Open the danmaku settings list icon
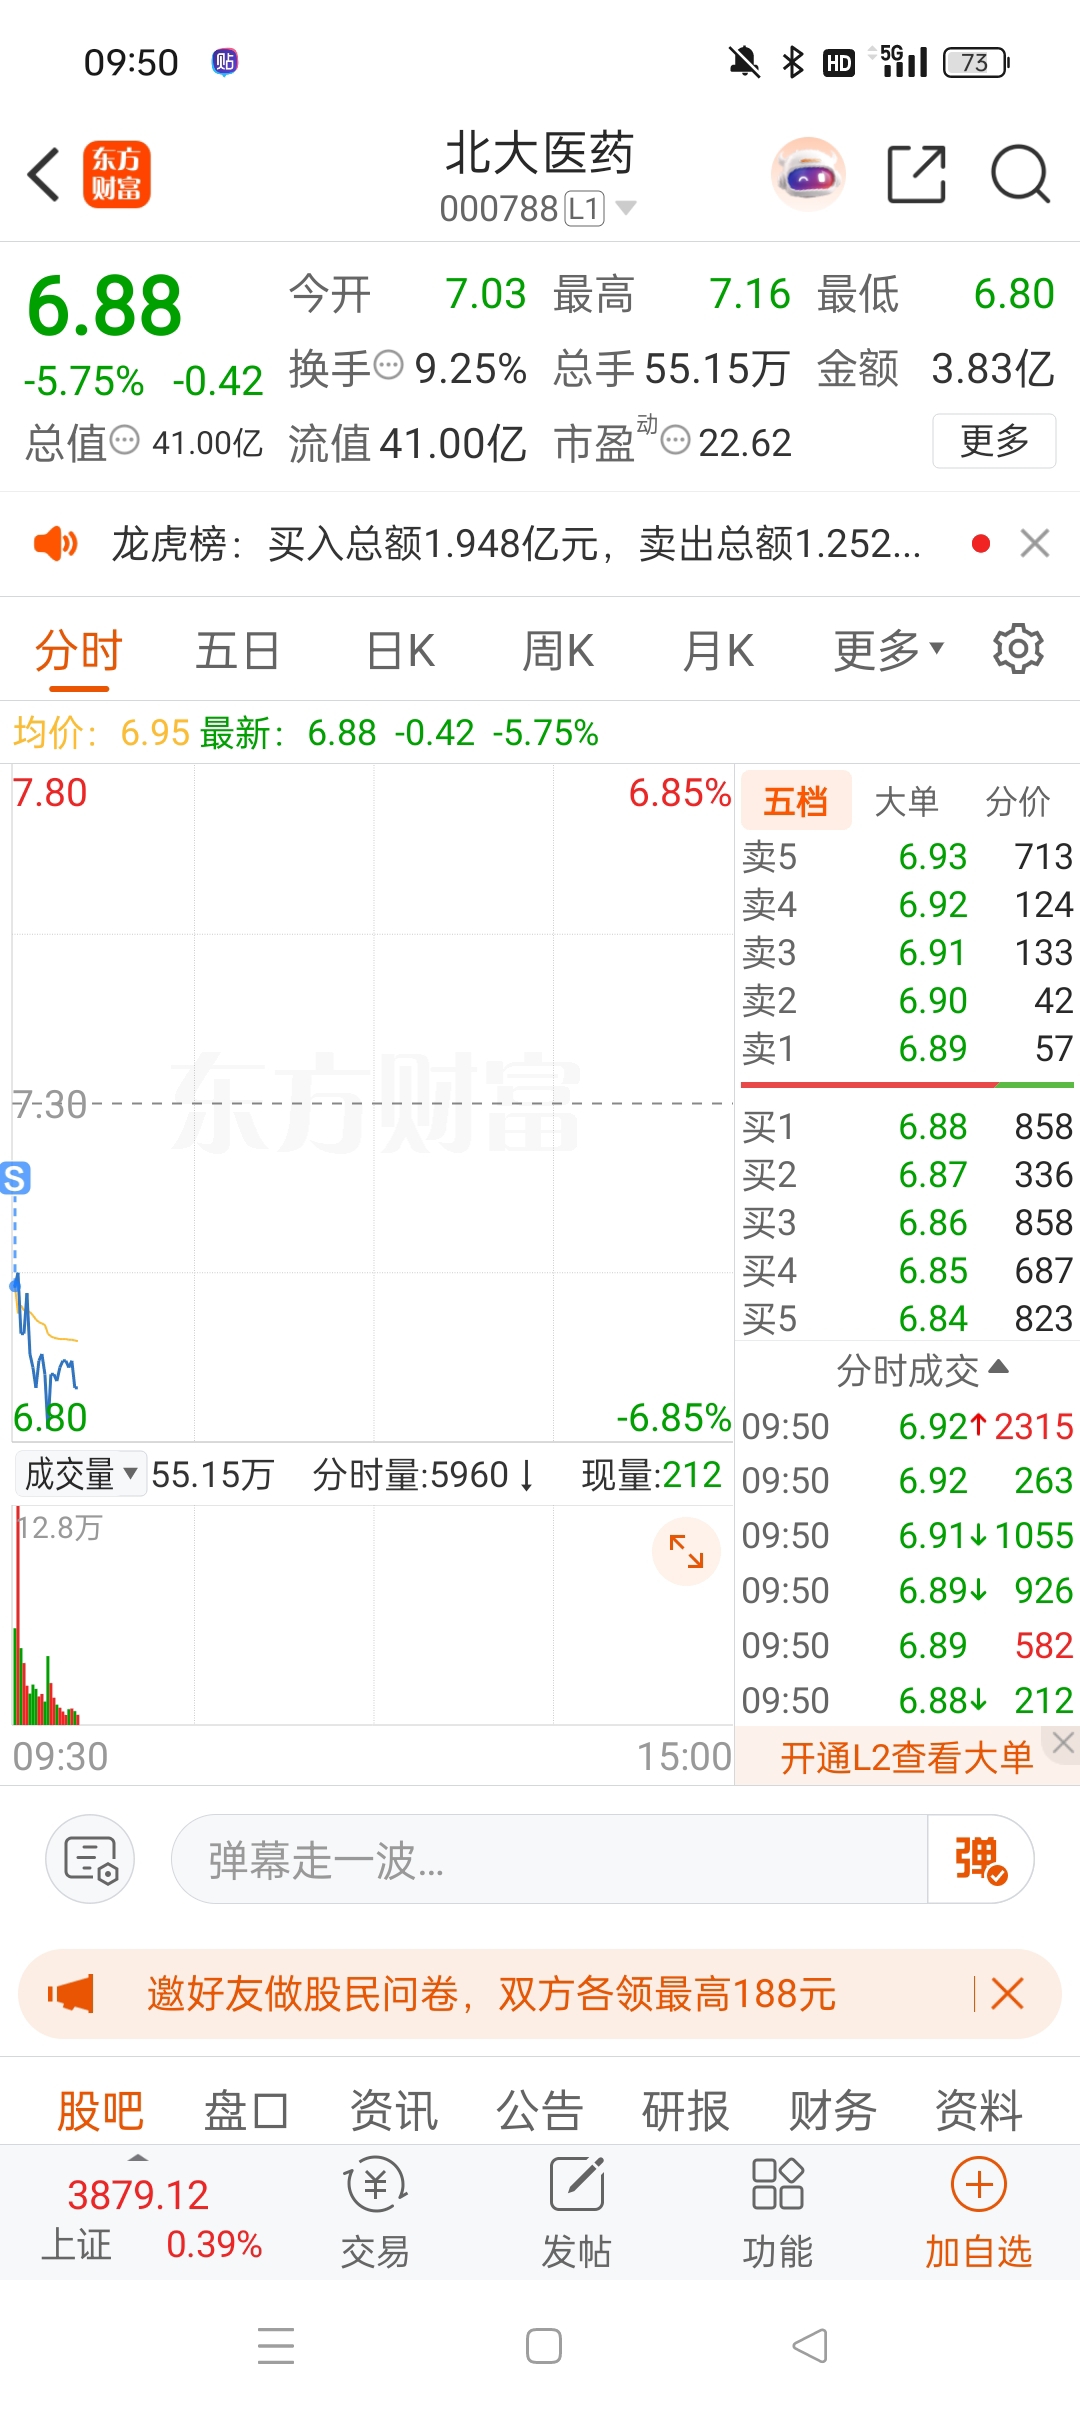Image resolution: width=1080 pixels, height=2412 pixels. (x=90, y=1859)
